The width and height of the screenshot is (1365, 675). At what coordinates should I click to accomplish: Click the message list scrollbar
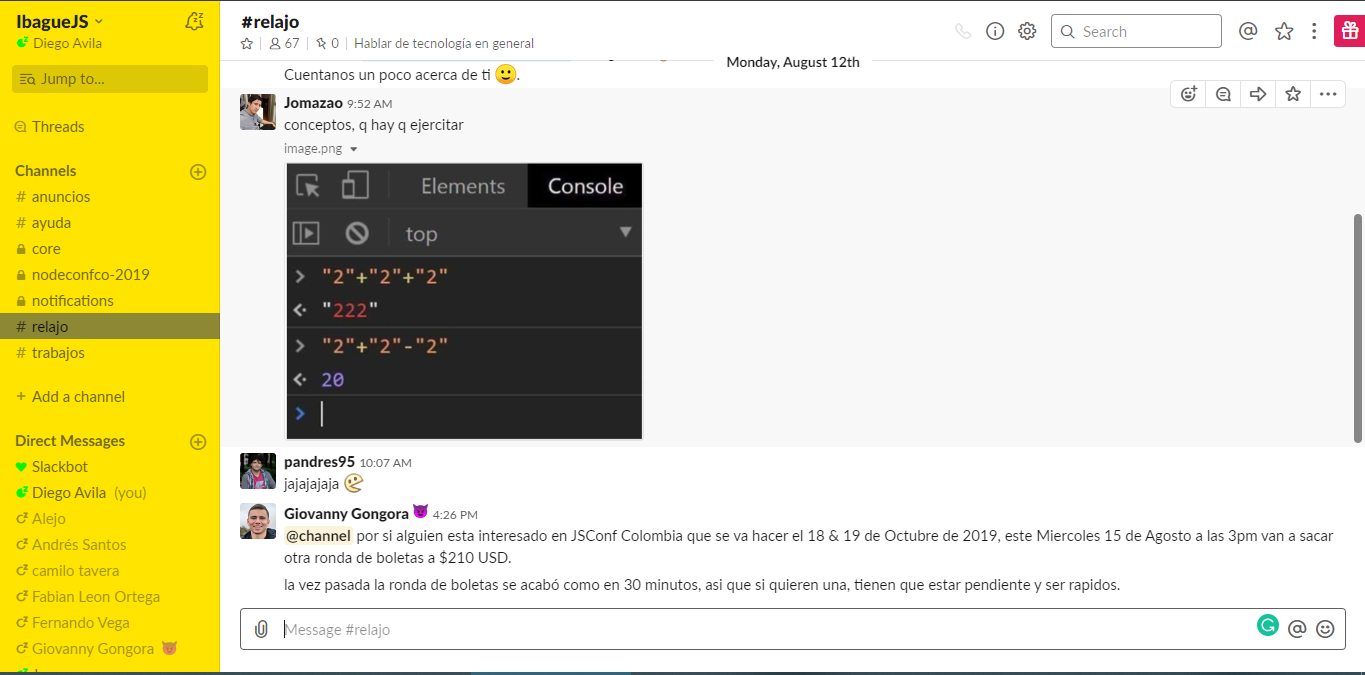[1357, 328]
